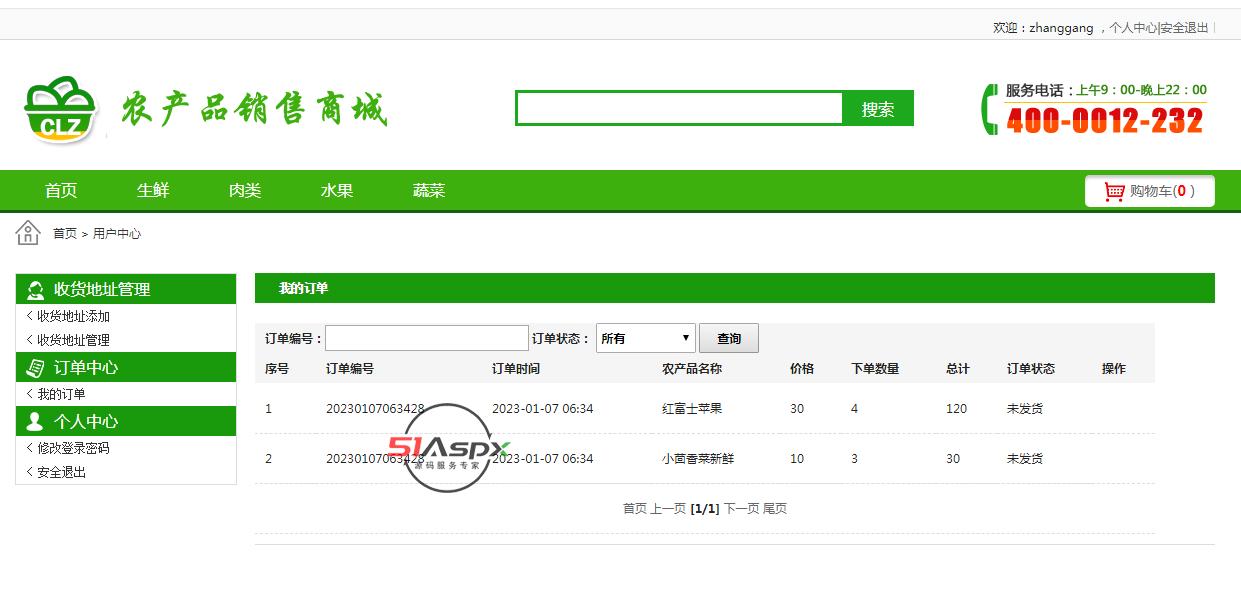Open the 蔬菜 category page
Image resolution: width=1241 pixels, height=600 pixels.
point(429,190)
